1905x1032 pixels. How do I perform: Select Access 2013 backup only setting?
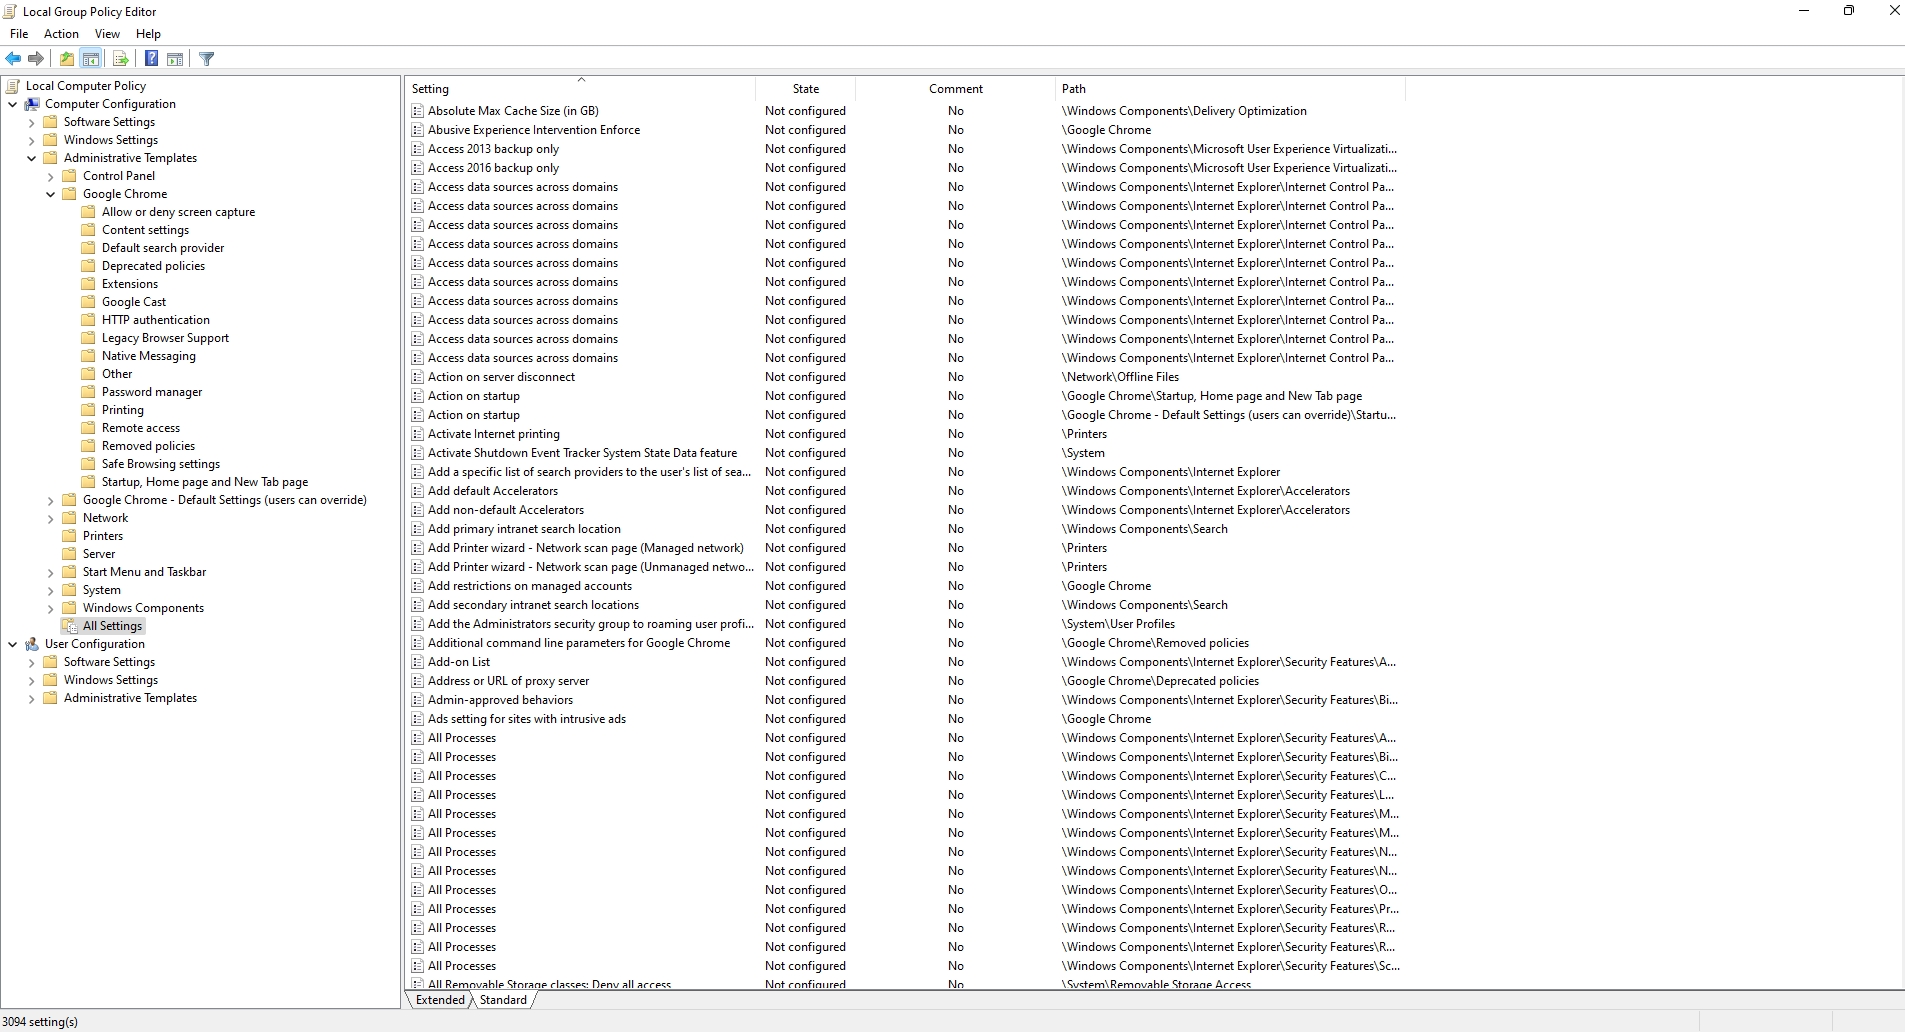click(x=493, y=149)
